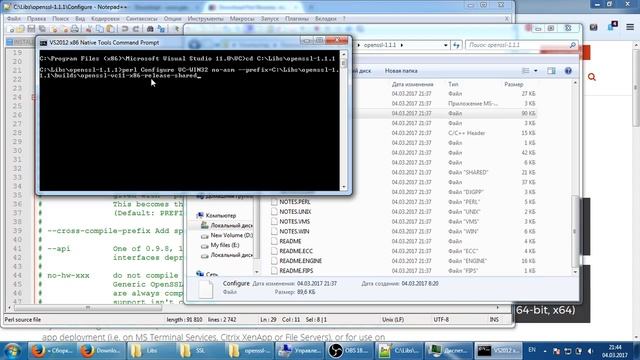This screenshot has height=360, width=640.
Task: Click the Redo arrow in Notepad++ toolbar
Action: pos(136,29)
